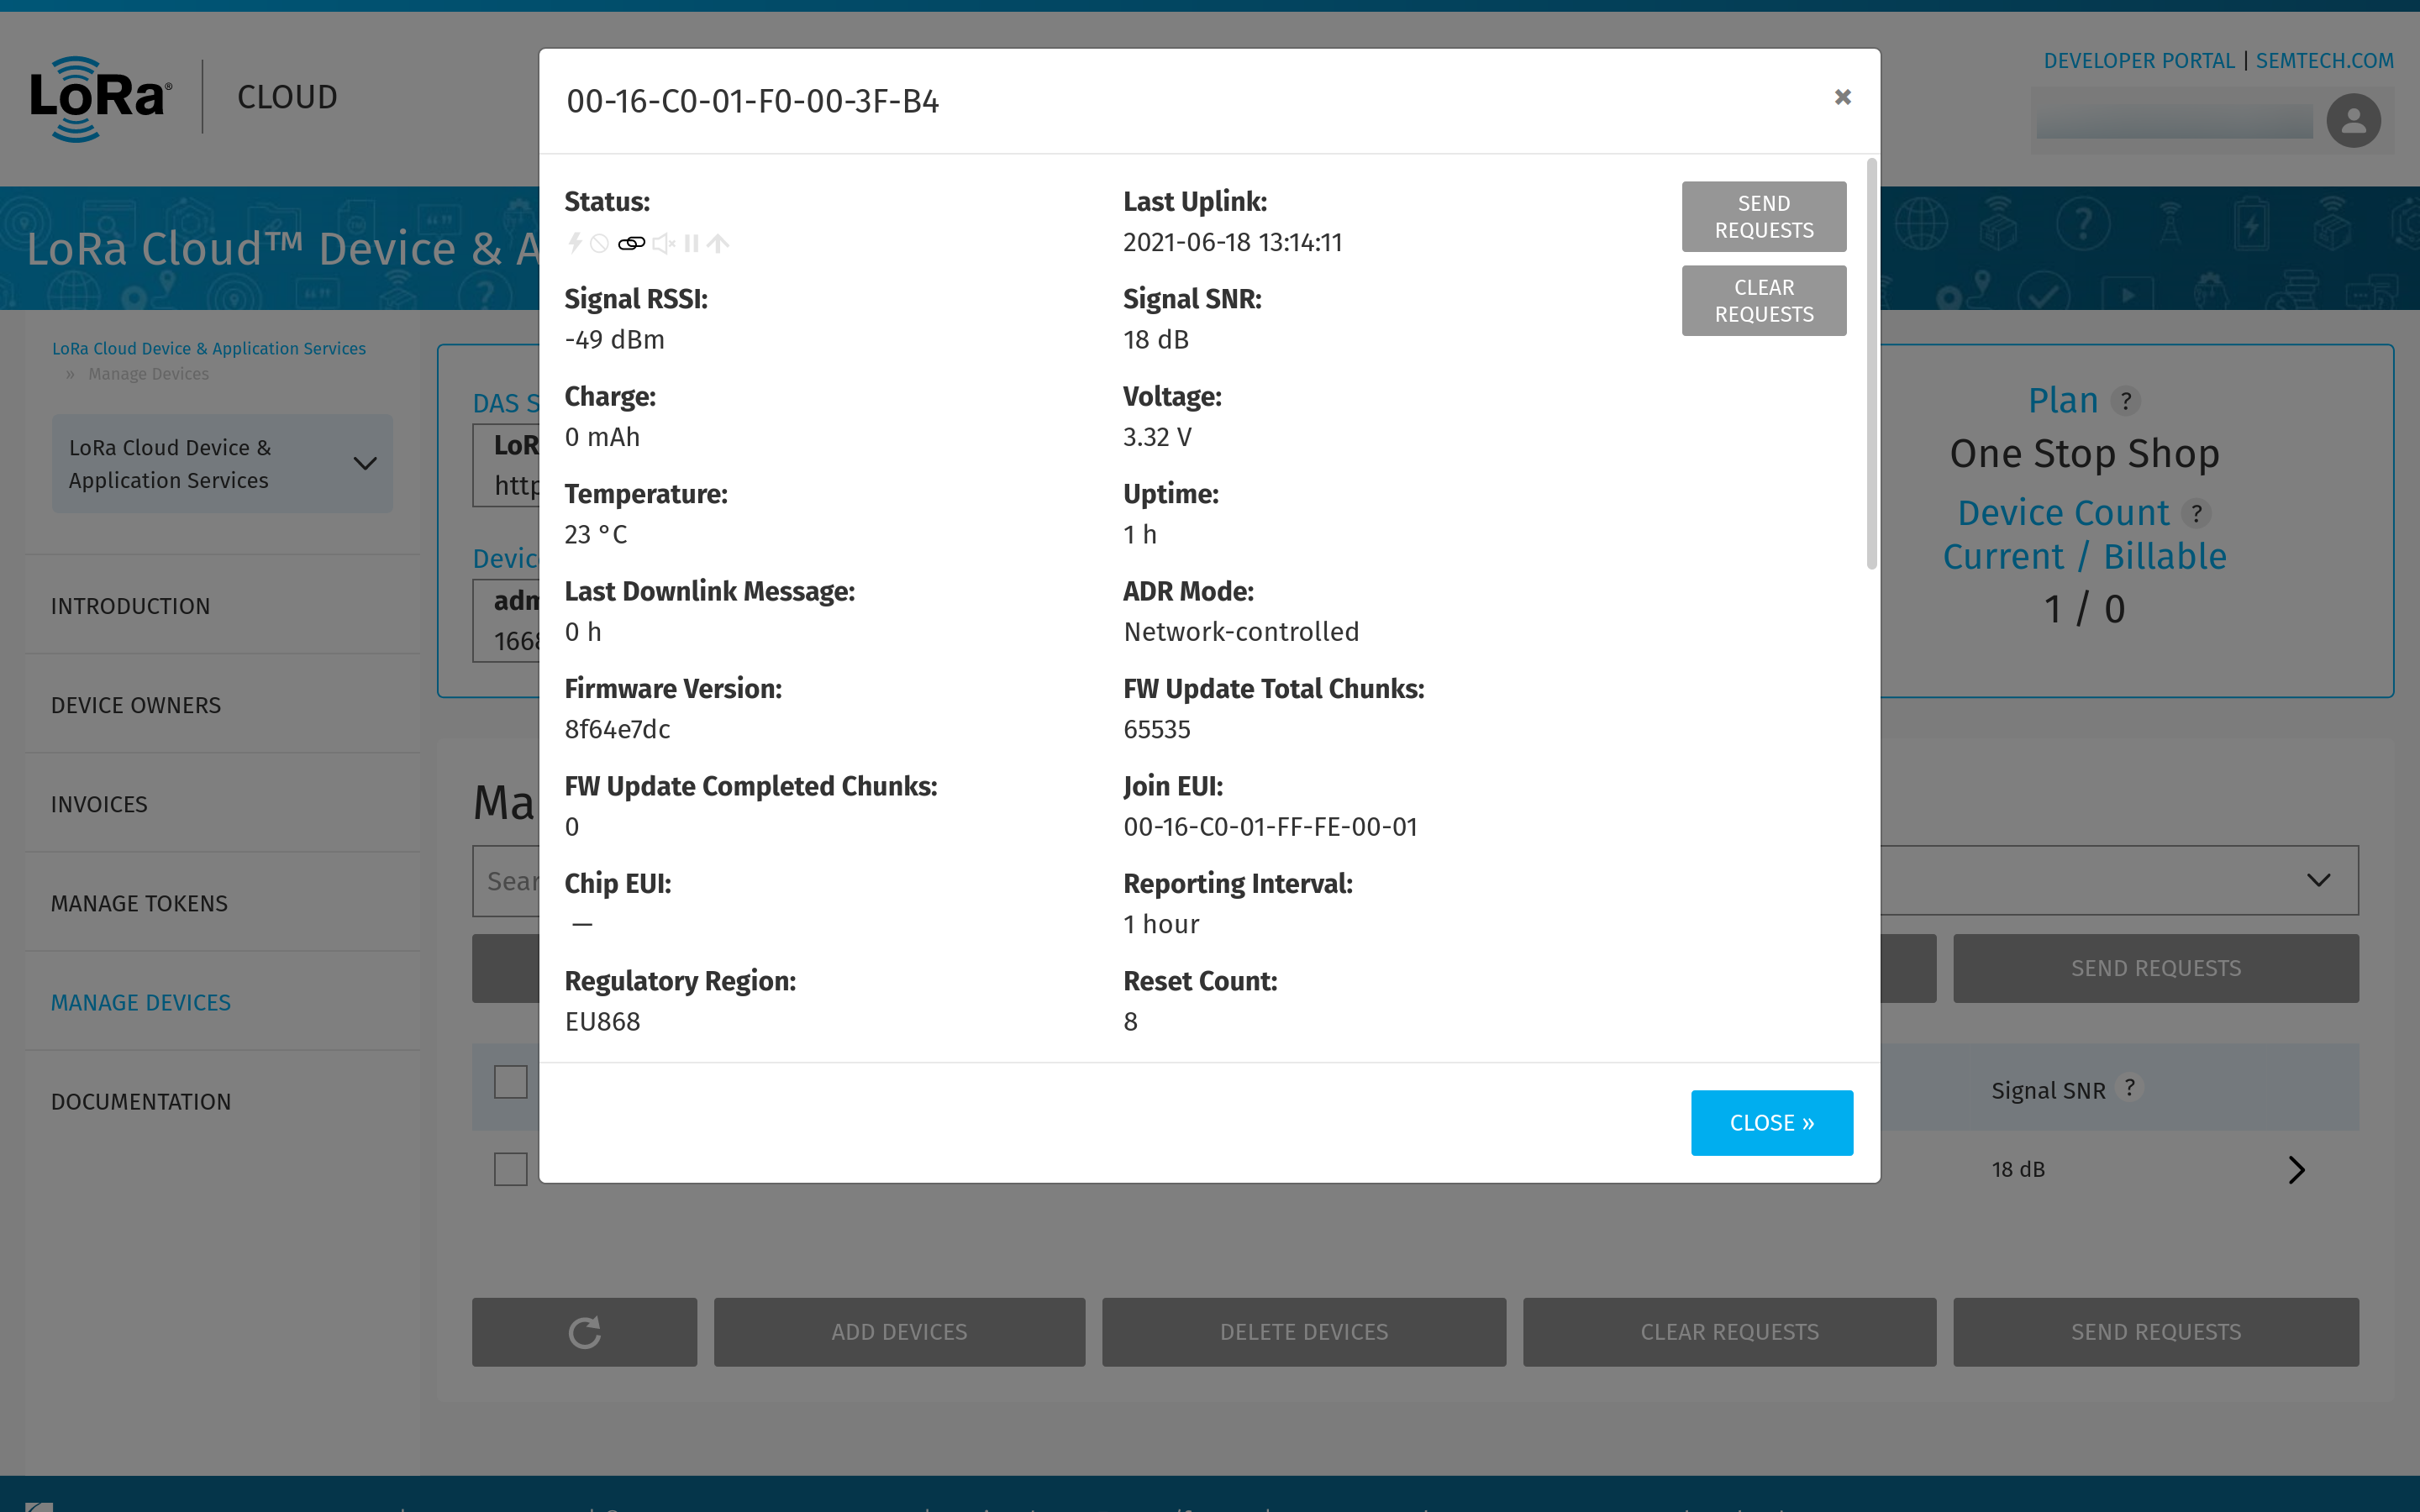Click the Plan help question mark

click(2125, 401)
